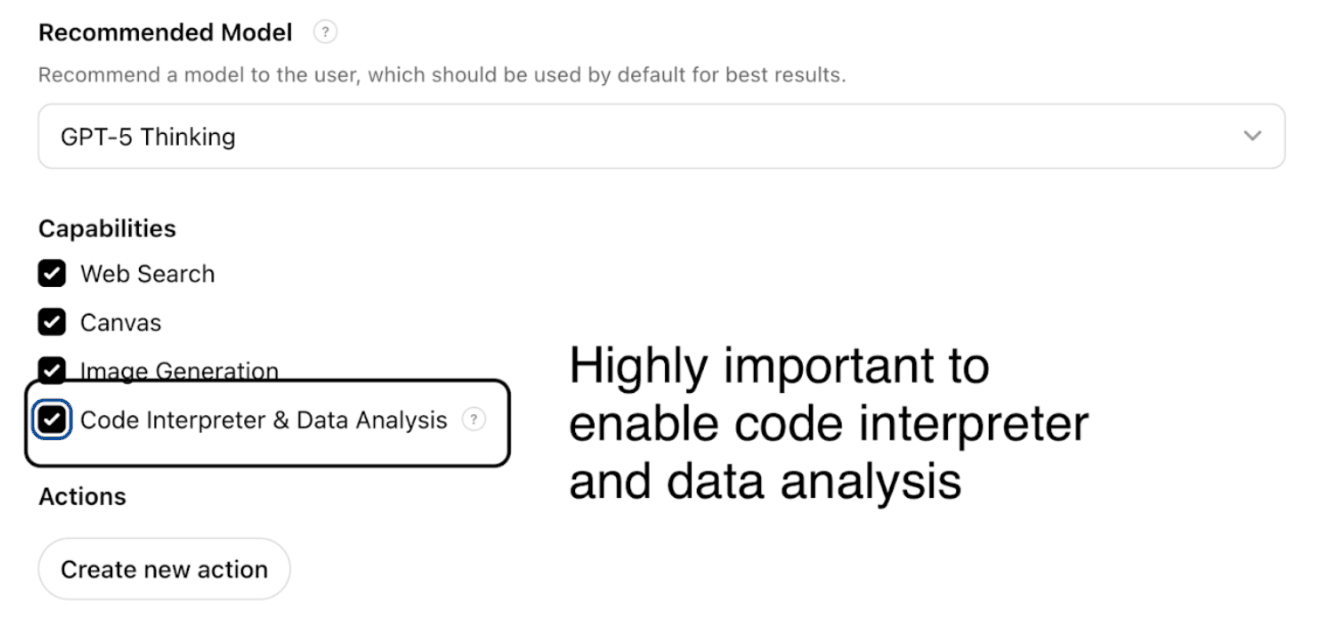The width and height of the screenshot is (1322, 624).
Task: Open the GPT-5 Thinking model dropdown
Action: click(660, 136)
